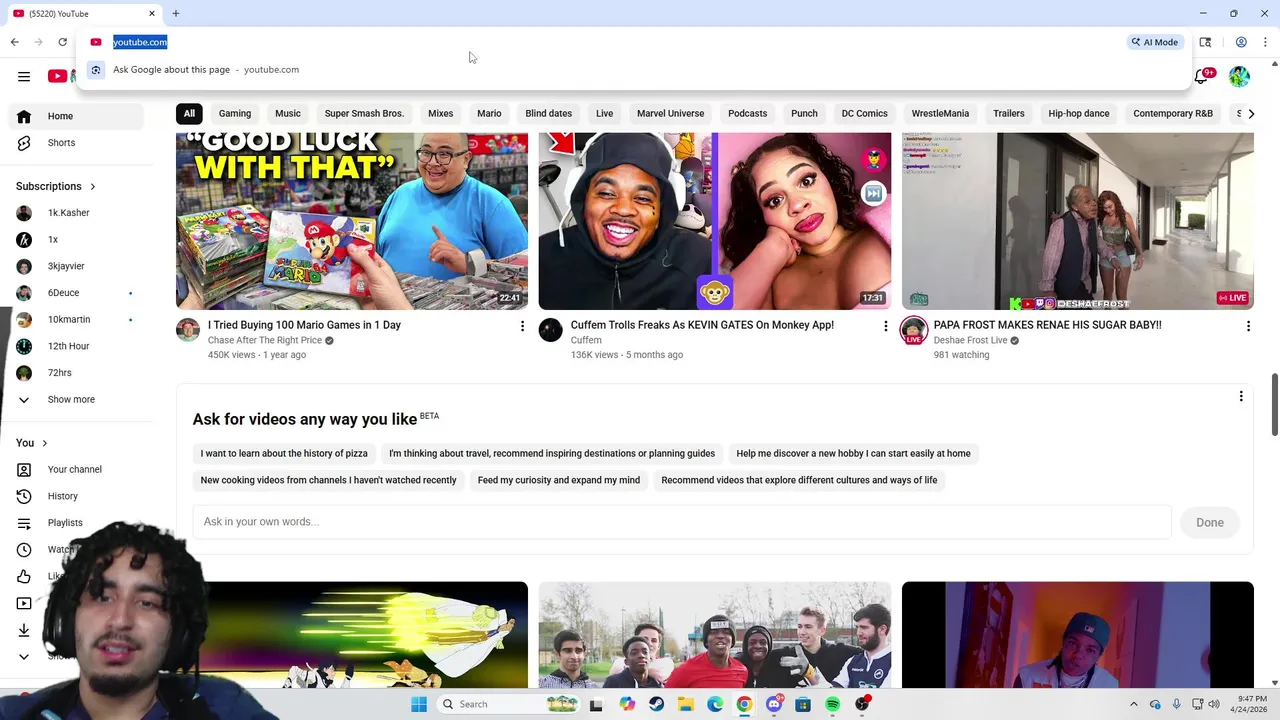Expand the You section chevron
1280x720 pixels.
45,443
